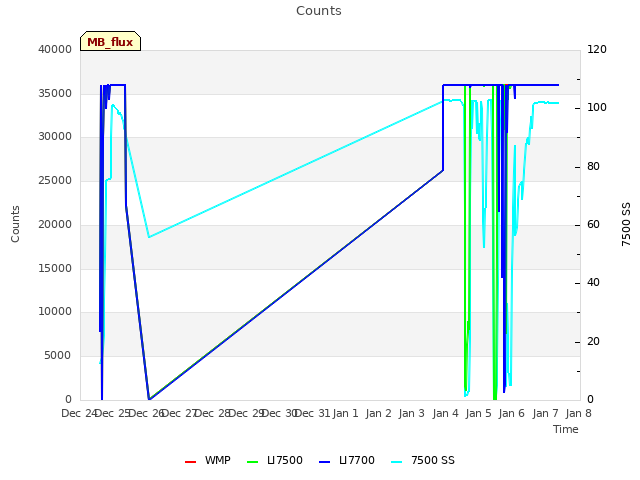Click the MB_flux label tag
The height and width of the screenshot is (480, 640).
110,41
